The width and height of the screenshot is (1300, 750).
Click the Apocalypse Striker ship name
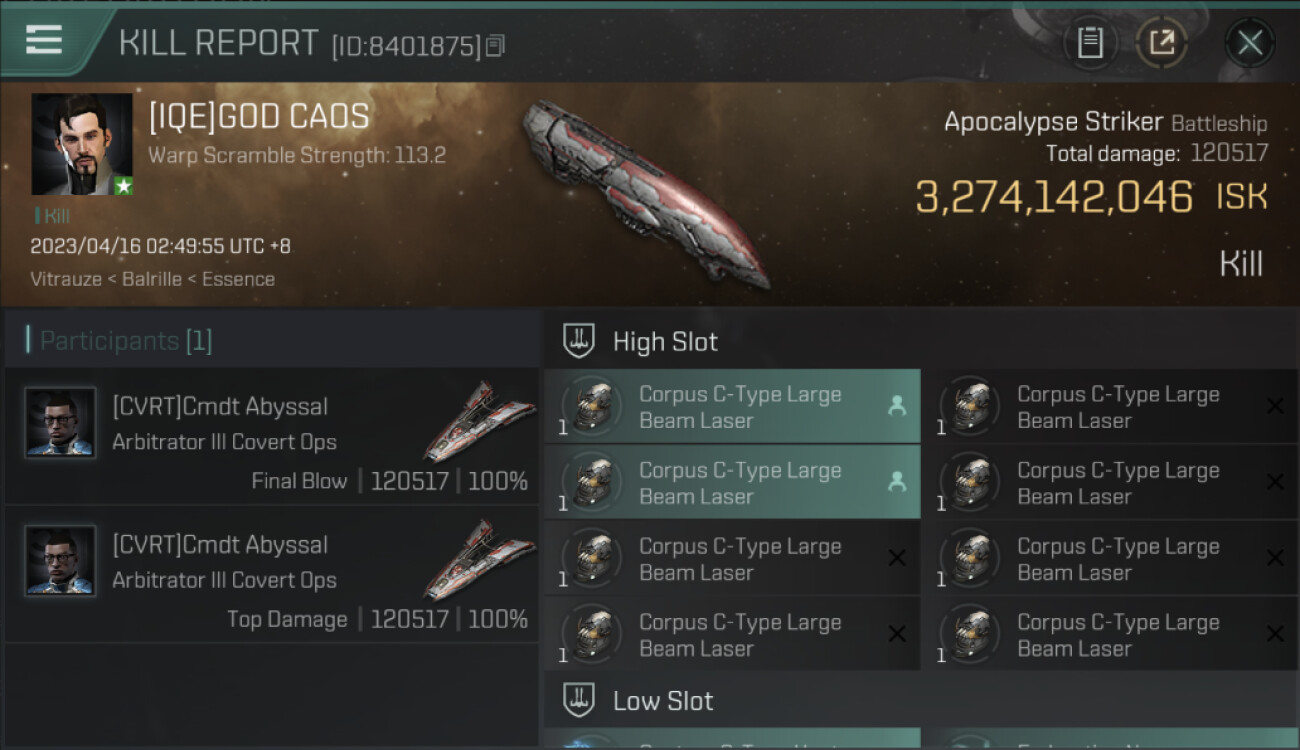pos(1053,122)
